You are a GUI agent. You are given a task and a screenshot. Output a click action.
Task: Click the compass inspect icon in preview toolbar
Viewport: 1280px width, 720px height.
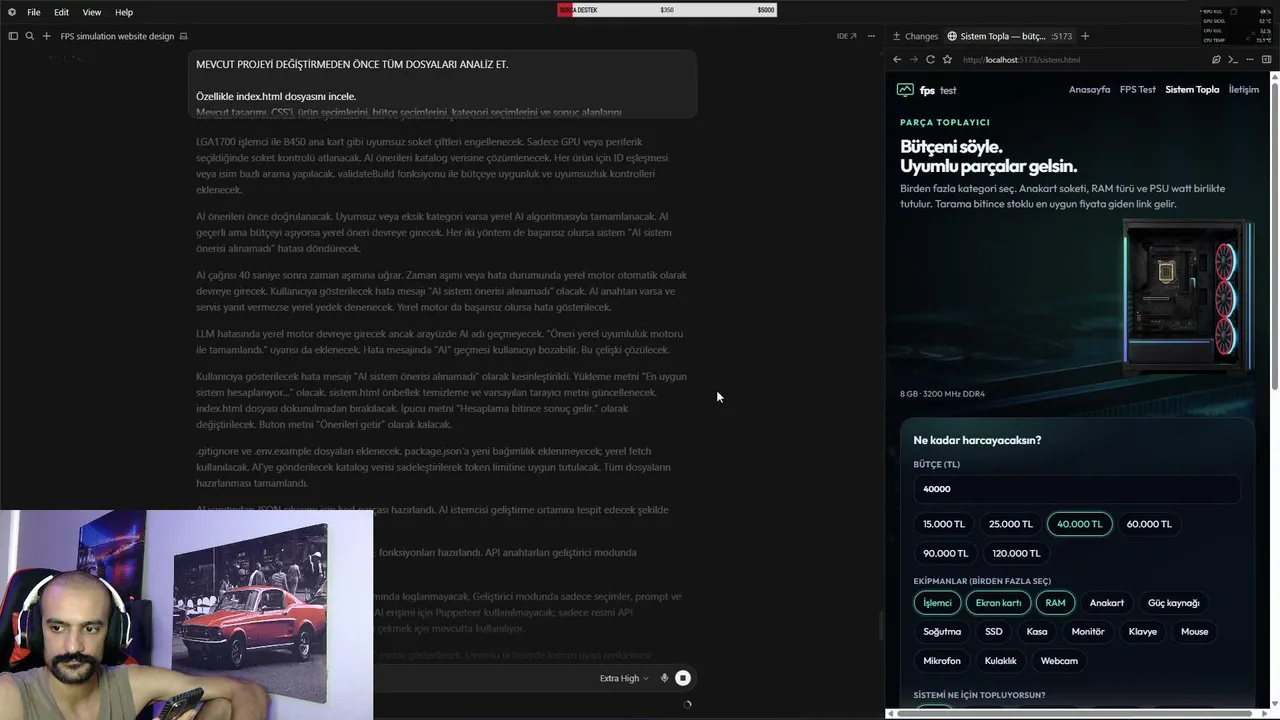click(x=1216, y=60)
